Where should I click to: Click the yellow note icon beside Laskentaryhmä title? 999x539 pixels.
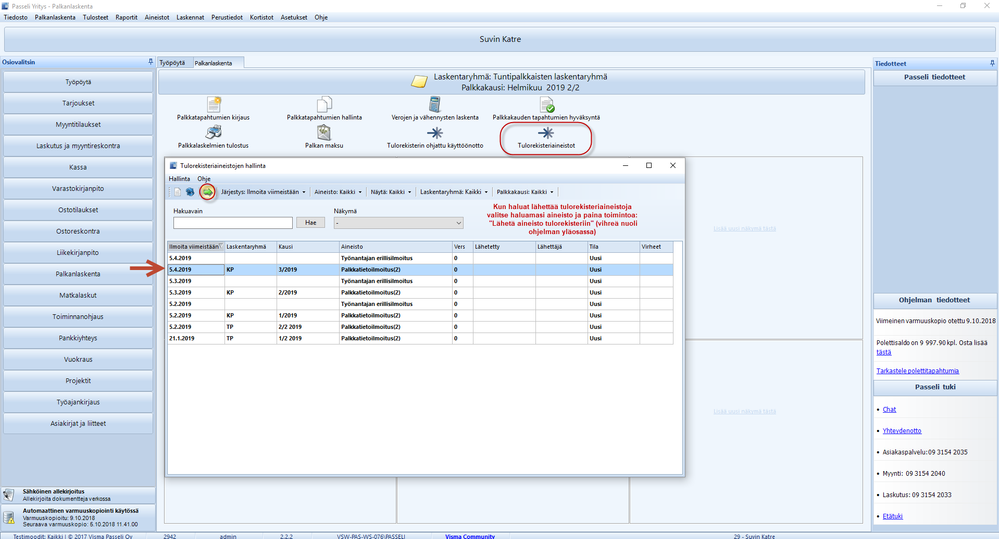coord(419,82)
